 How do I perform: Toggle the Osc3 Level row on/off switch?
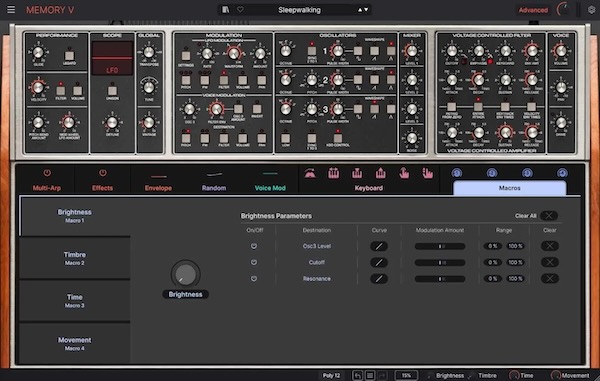(254, 246)
